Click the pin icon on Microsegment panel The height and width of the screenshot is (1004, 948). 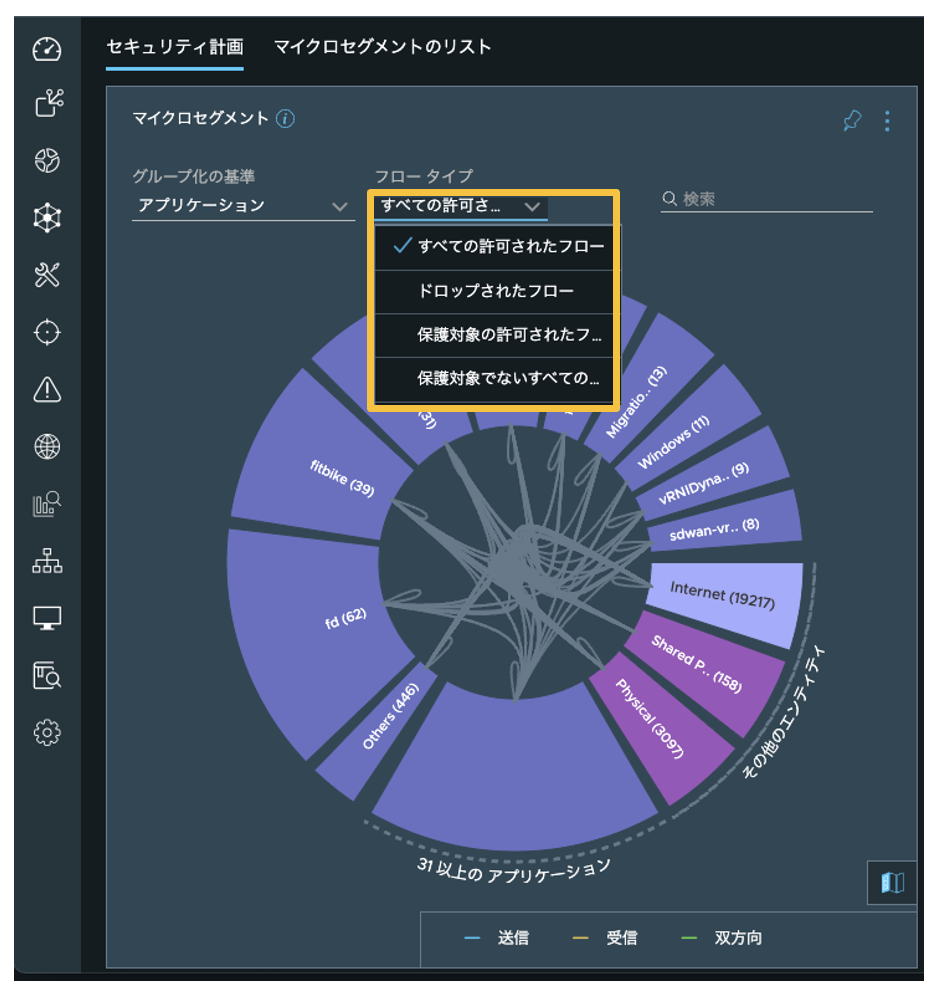pos(851,121)
